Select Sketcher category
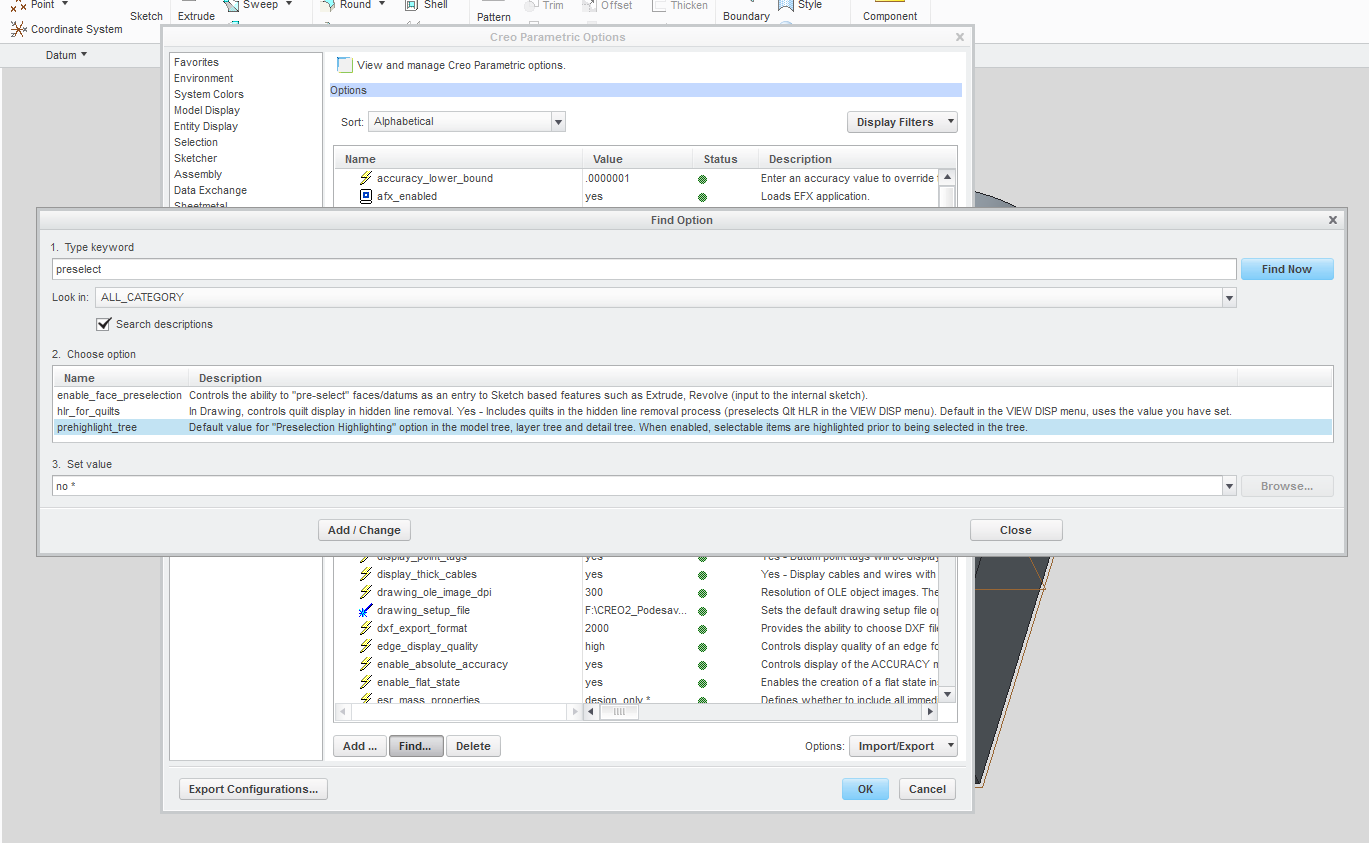 [x=195, y=158]
